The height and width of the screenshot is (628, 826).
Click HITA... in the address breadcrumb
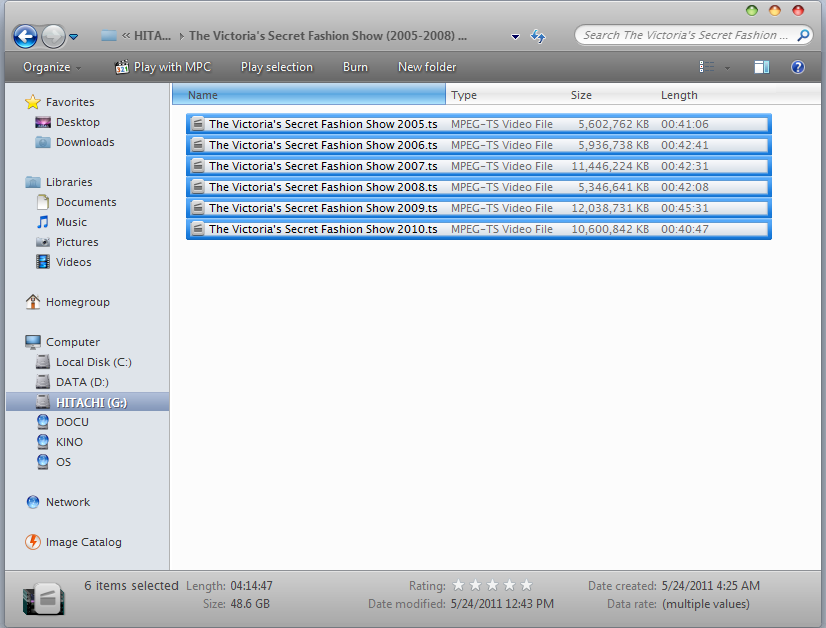(x=152, y=36)
